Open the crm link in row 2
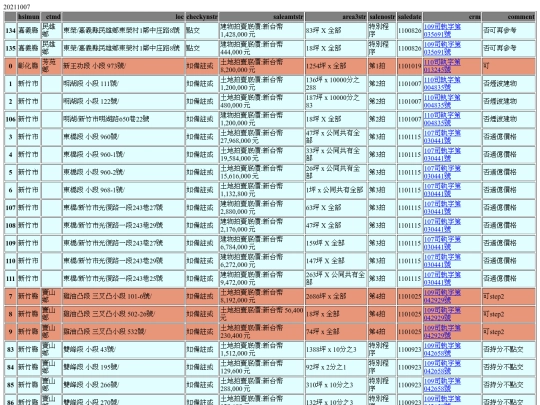Viewport: 540px width, 405px height. click(x=442, y=101)
